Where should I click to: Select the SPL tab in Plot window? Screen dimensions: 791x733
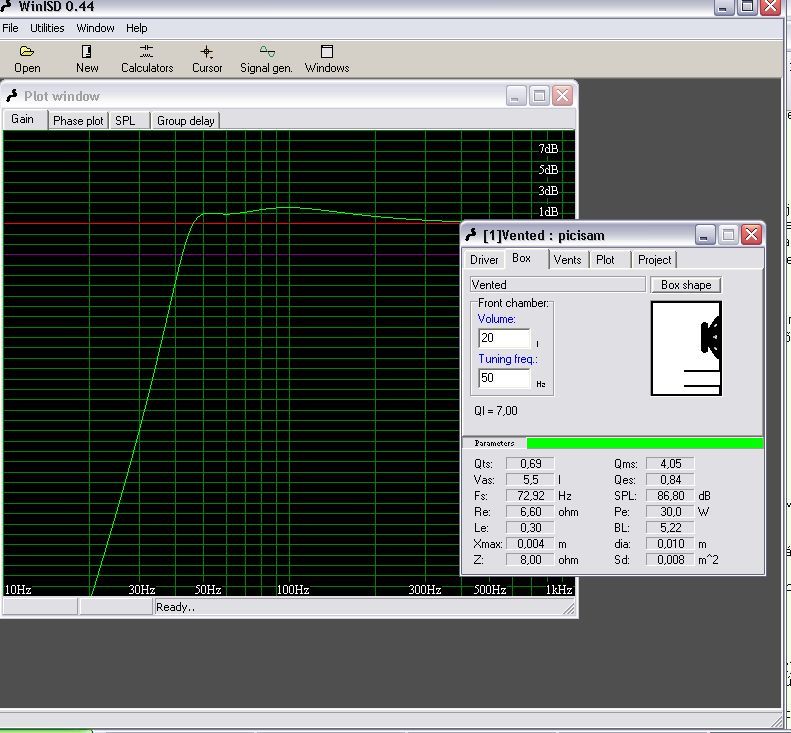[x=125, y=121]
